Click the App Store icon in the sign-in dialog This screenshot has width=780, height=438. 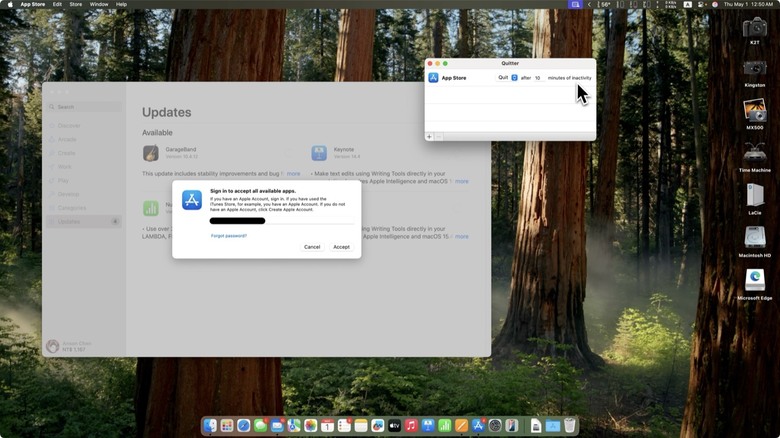coord(192,200)
